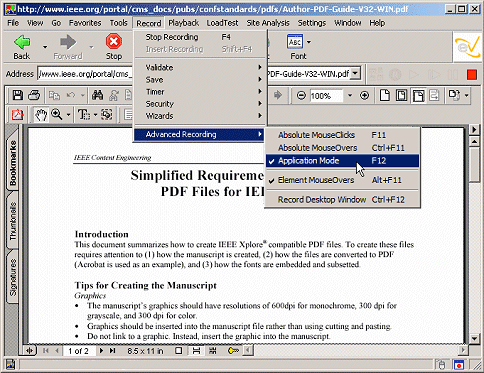The width and height of the screenshot is (484, 373).
Task: Open search with the binoculars icon
Action: [97, 96]
